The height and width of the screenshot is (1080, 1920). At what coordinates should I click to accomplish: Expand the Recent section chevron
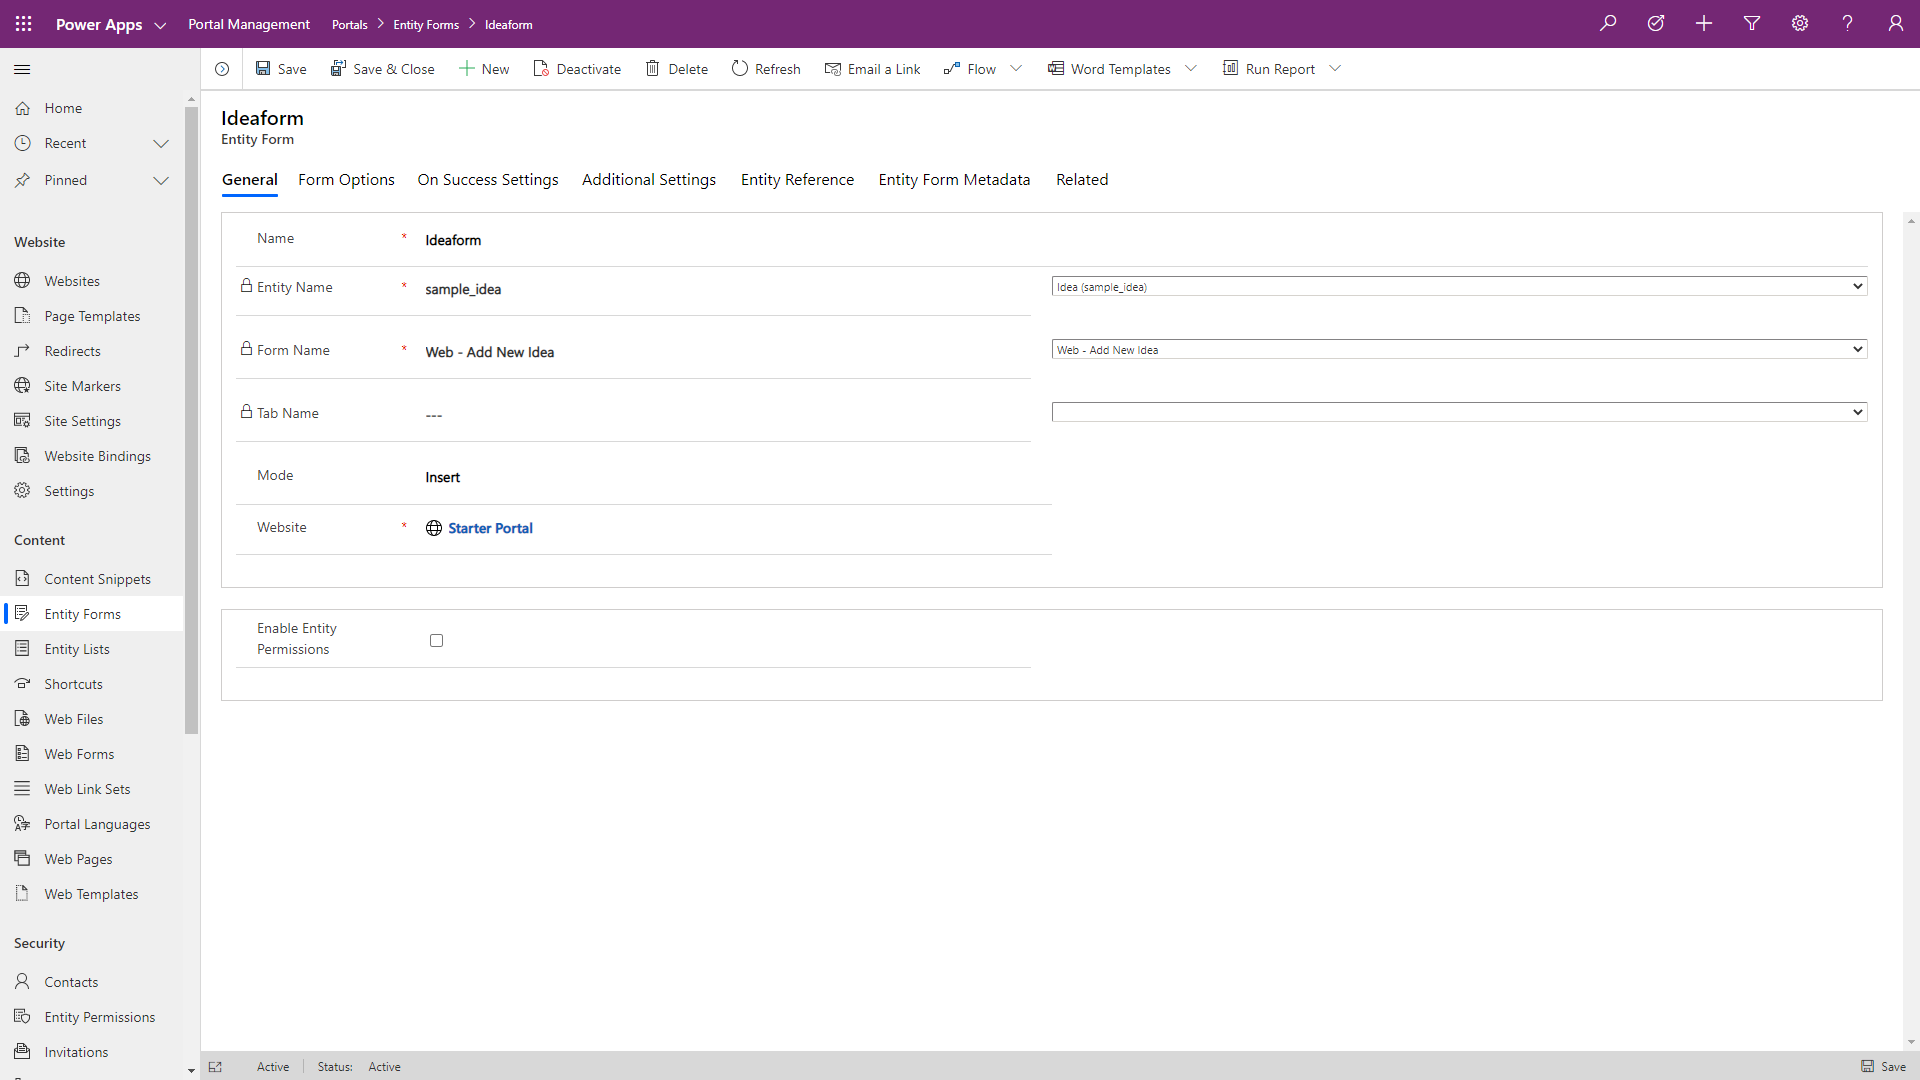click(x=161, y=144)
